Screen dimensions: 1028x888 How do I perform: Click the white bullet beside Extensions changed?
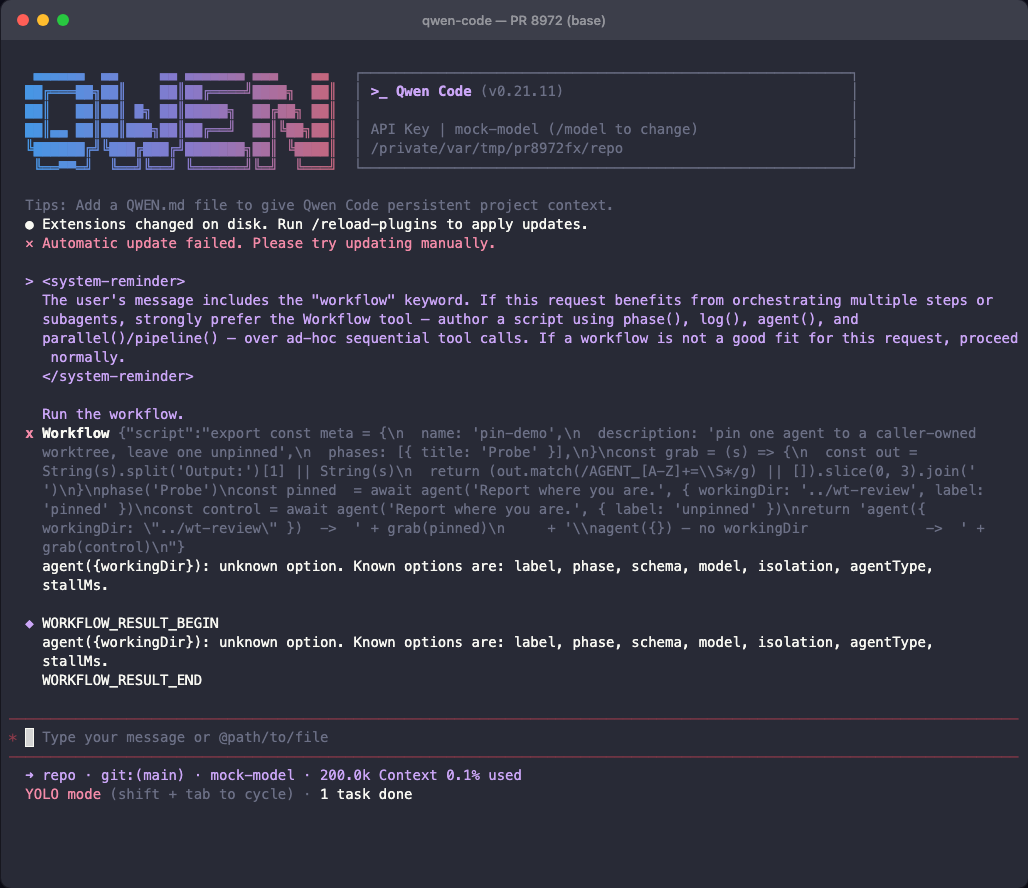29,225
